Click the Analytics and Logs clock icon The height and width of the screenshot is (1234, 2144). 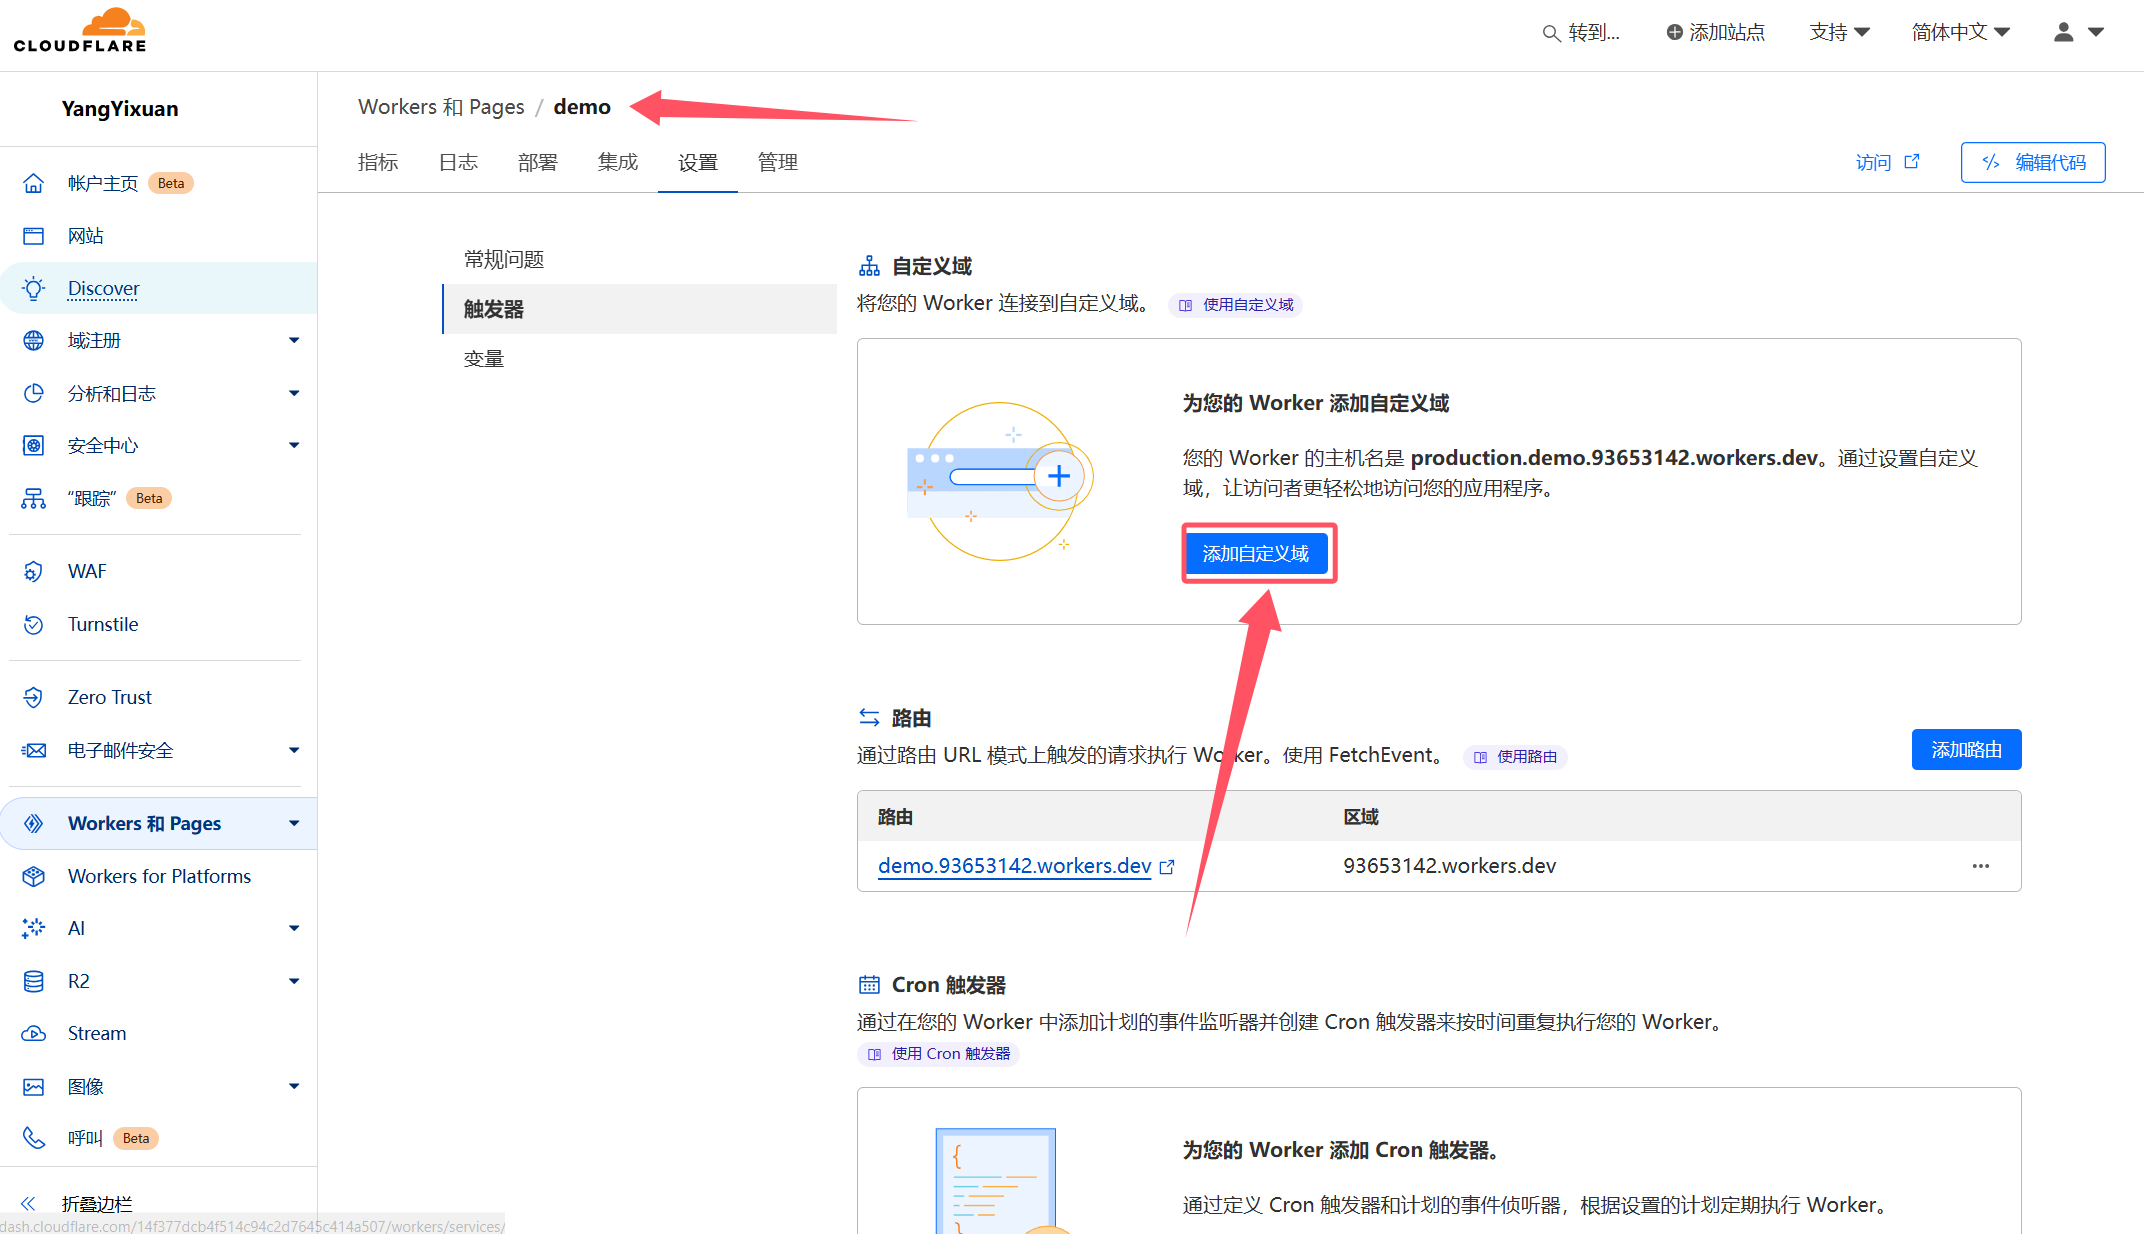[x=34, y=393]
